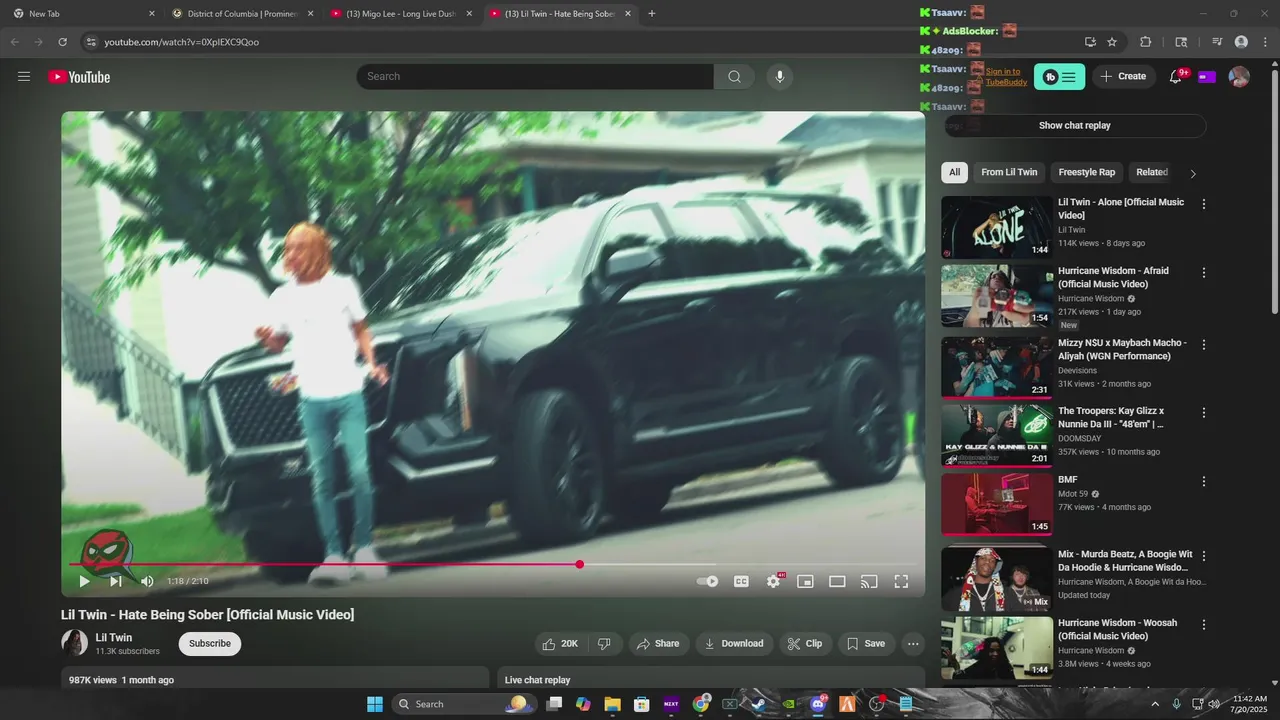Save the video to a playlist
The width and height of the screenshot is (1280, 720).
(866, 643)
